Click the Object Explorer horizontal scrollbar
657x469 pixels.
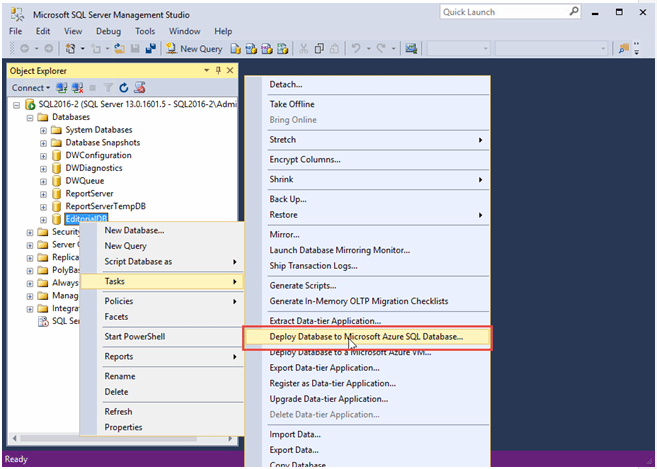click(x=122, y=439)
